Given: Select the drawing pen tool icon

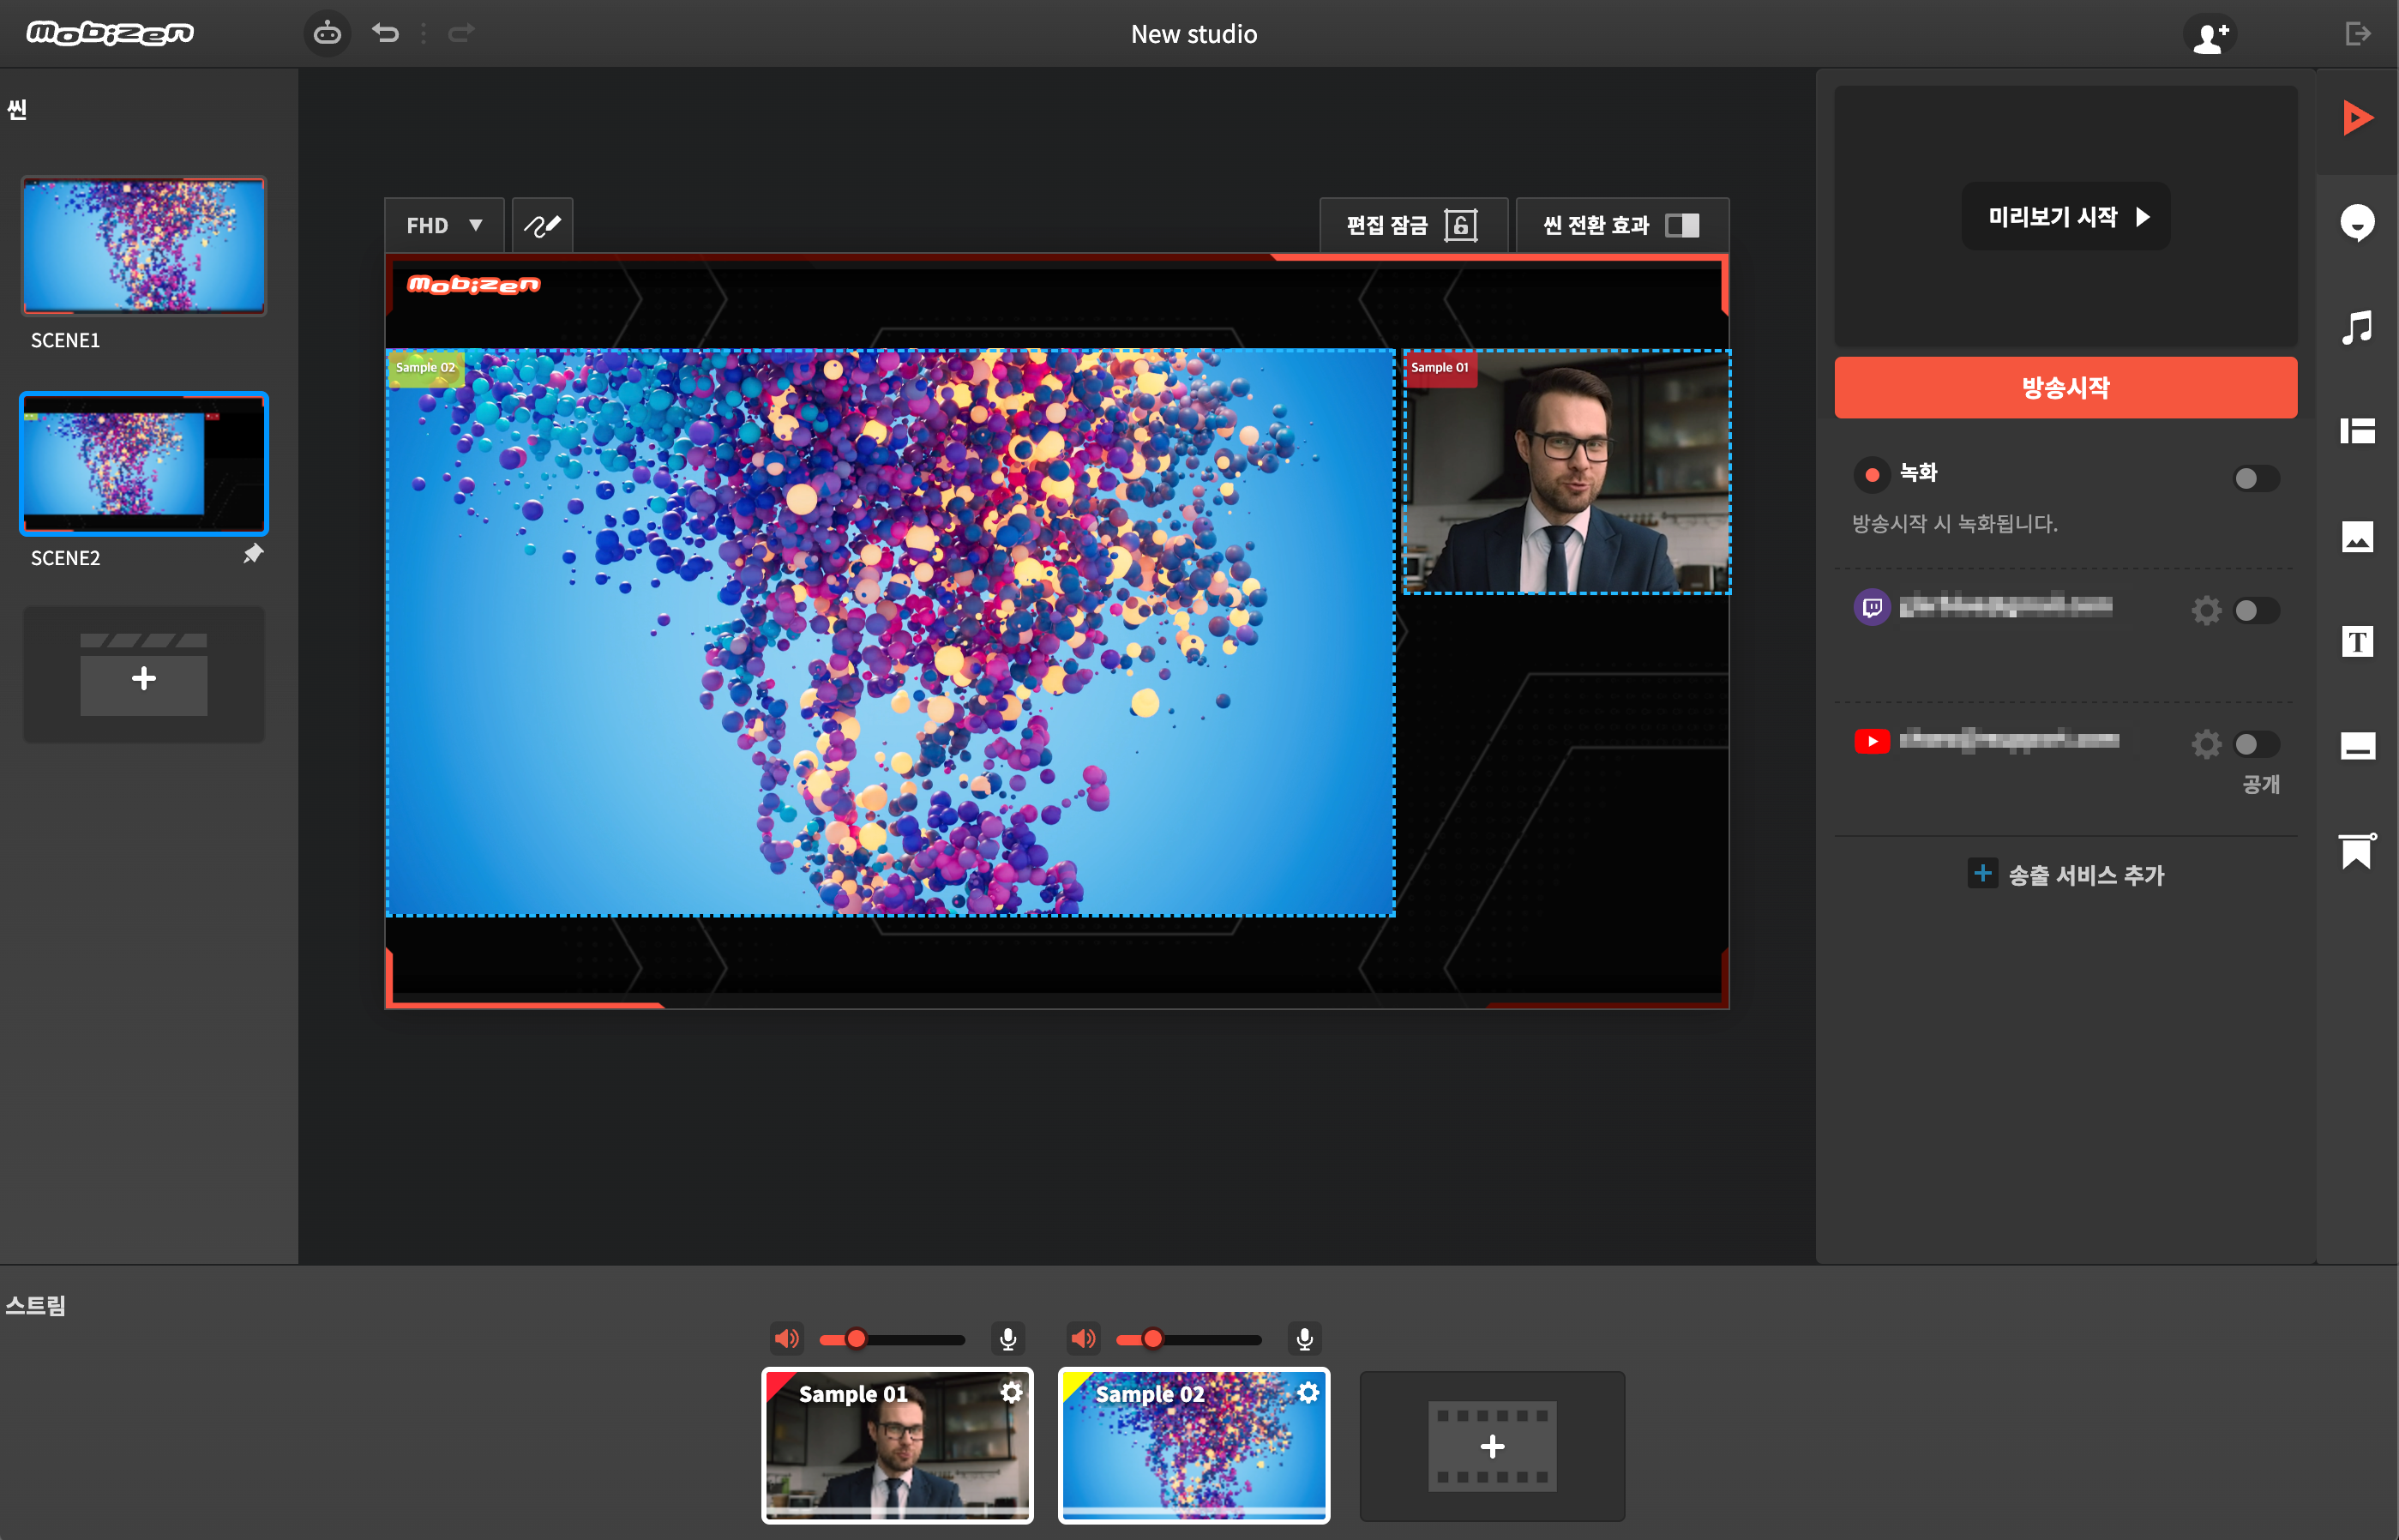Looking at the screenshot, I should (542, 226).
